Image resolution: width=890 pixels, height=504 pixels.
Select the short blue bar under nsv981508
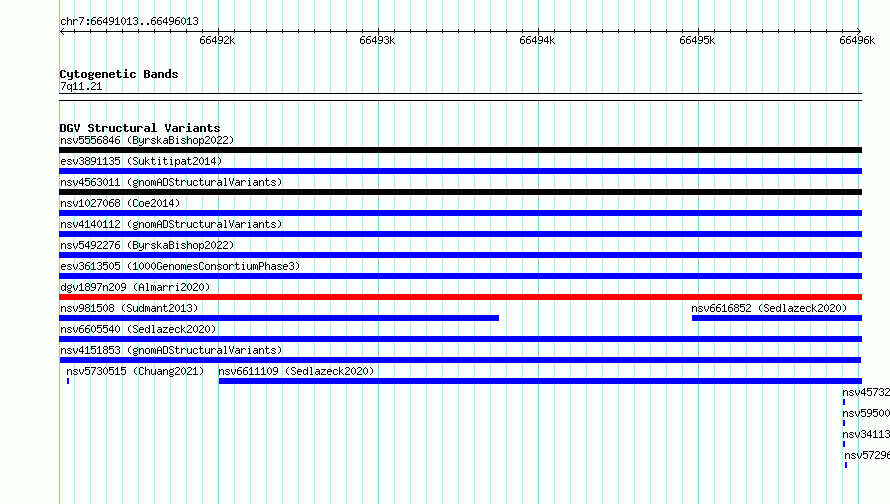pyautogui.click(x=279, y=318)
